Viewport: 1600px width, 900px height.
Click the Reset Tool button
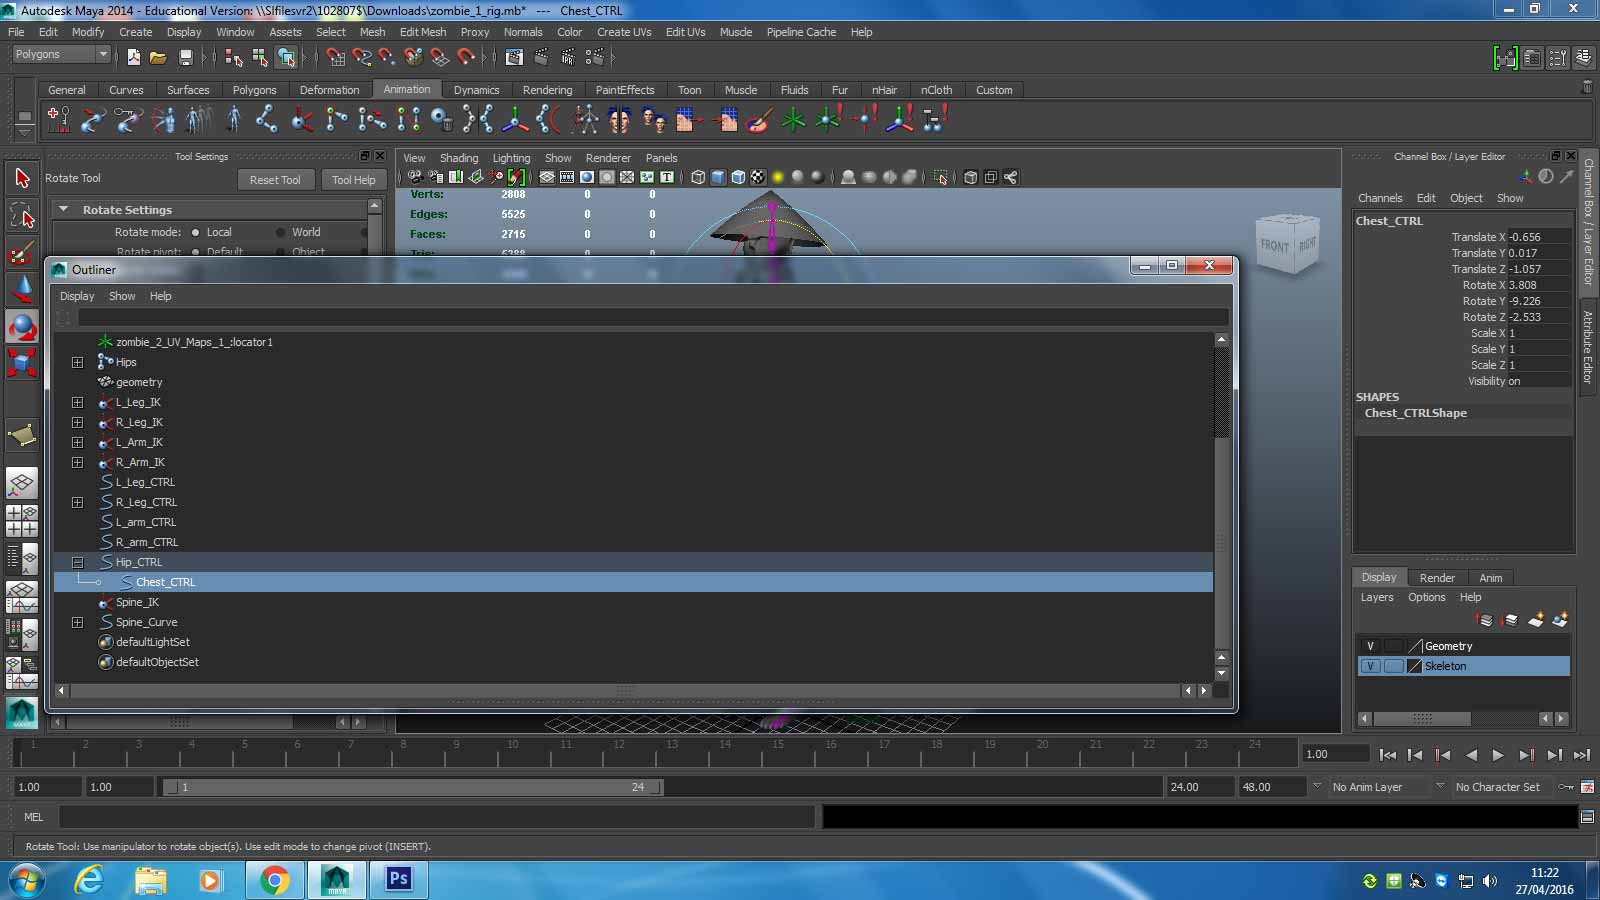coord(275,180)
